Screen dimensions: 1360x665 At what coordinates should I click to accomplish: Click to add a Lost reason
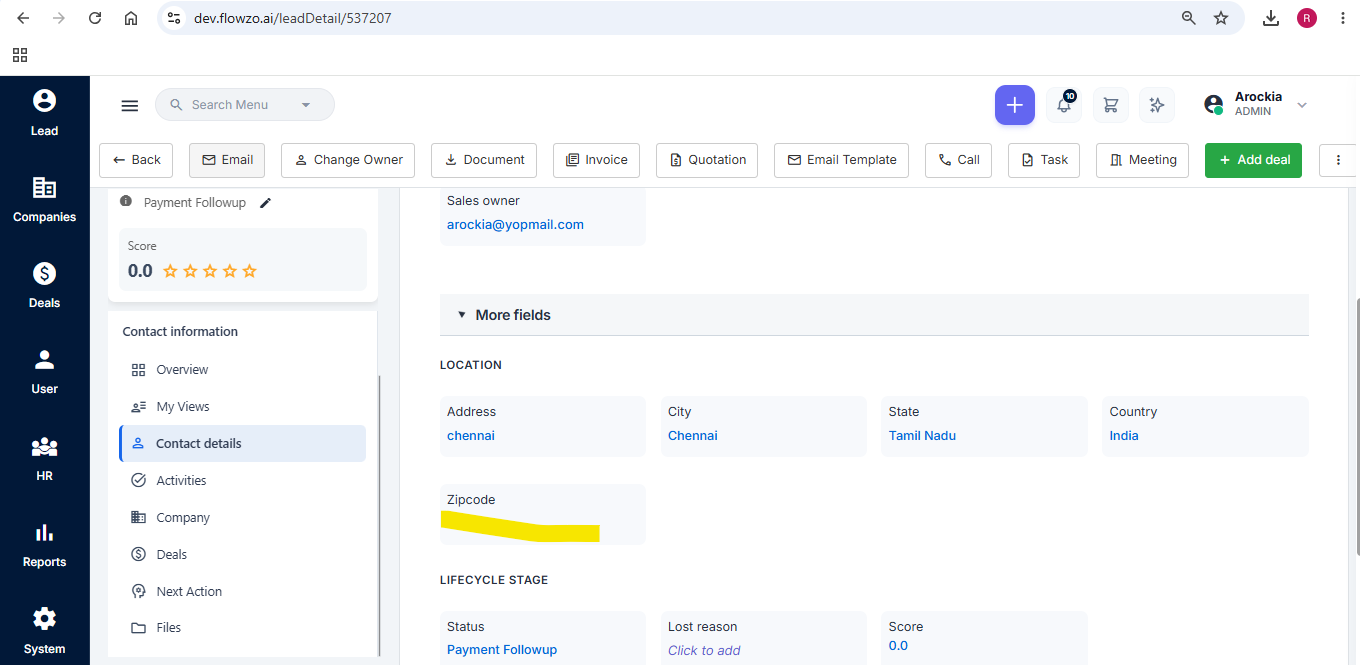[704, 651]
